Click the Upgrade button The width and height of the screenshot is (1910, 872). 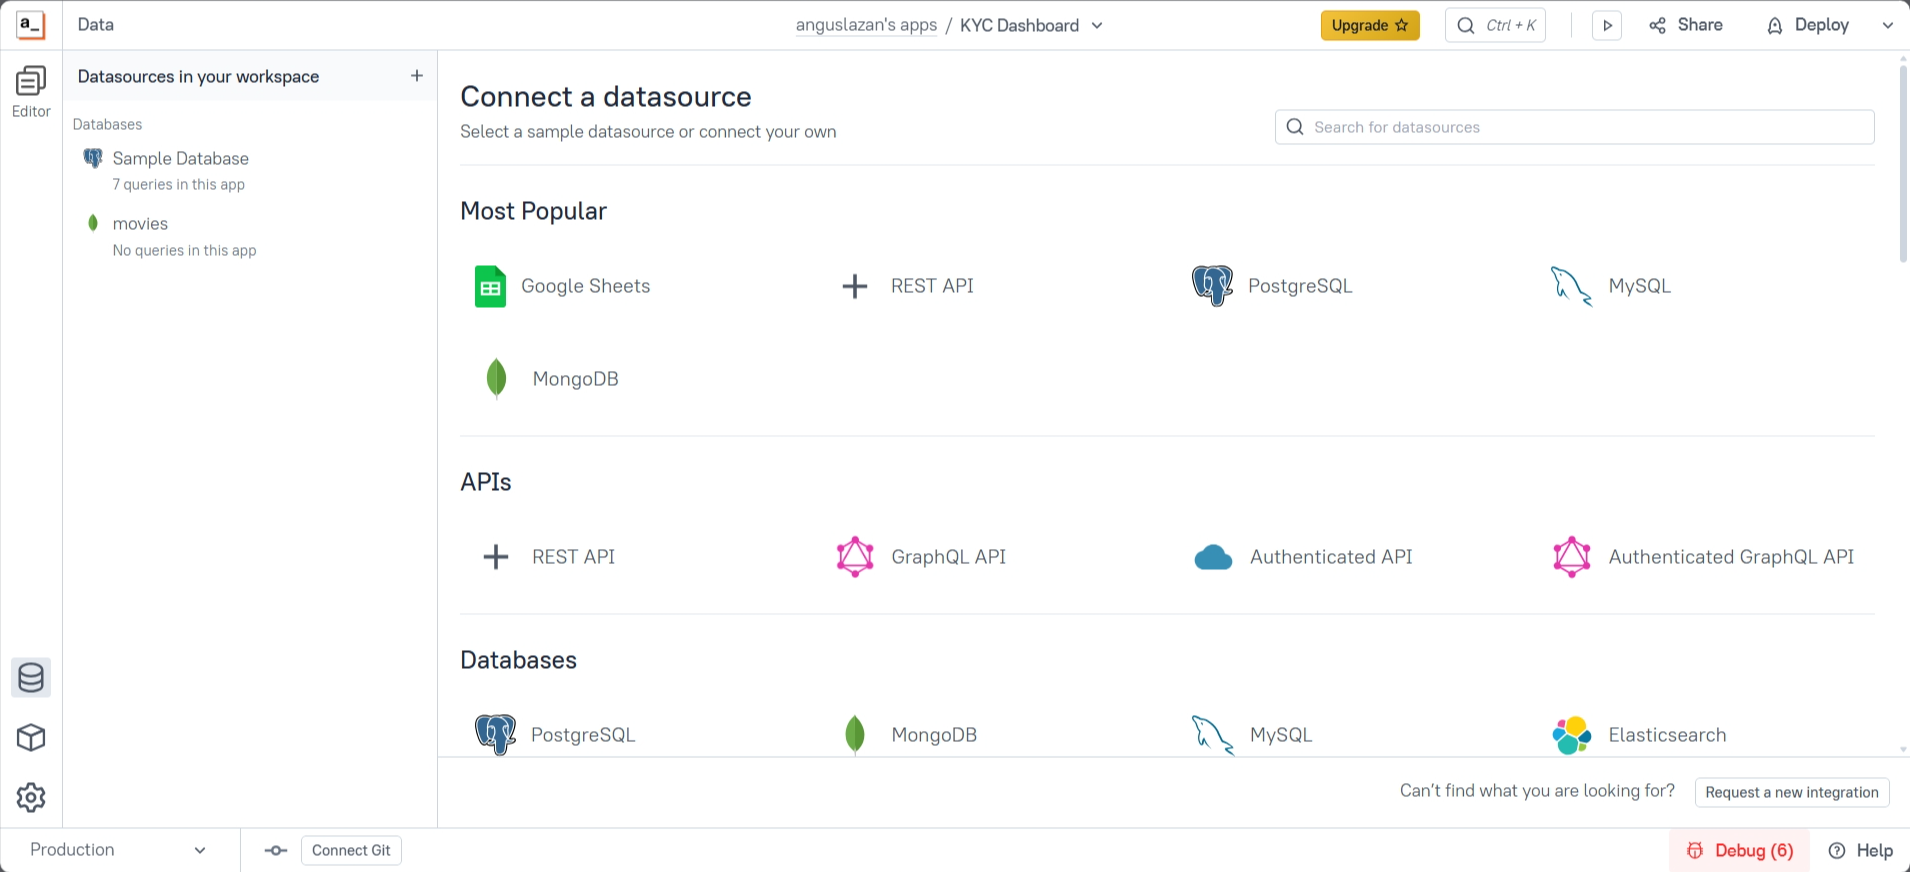point(1370,25)
